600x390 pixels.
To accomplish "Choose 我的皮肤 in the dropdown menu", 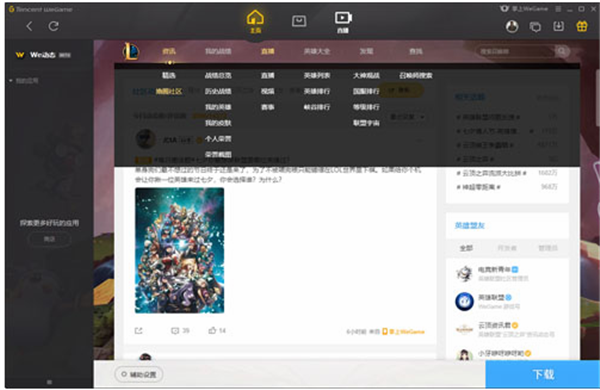I will 218,123.
